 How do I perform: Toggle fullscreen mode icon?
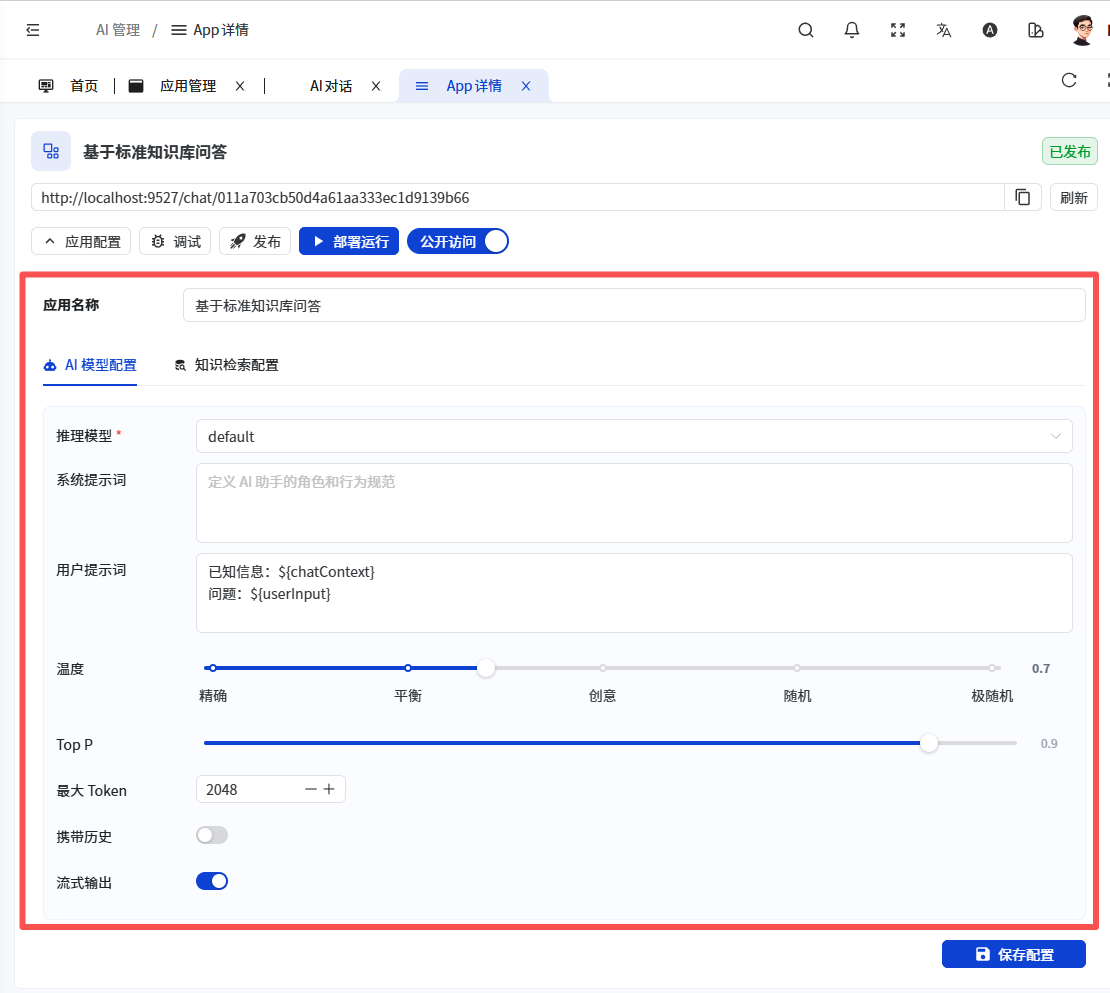pos(898,30)
